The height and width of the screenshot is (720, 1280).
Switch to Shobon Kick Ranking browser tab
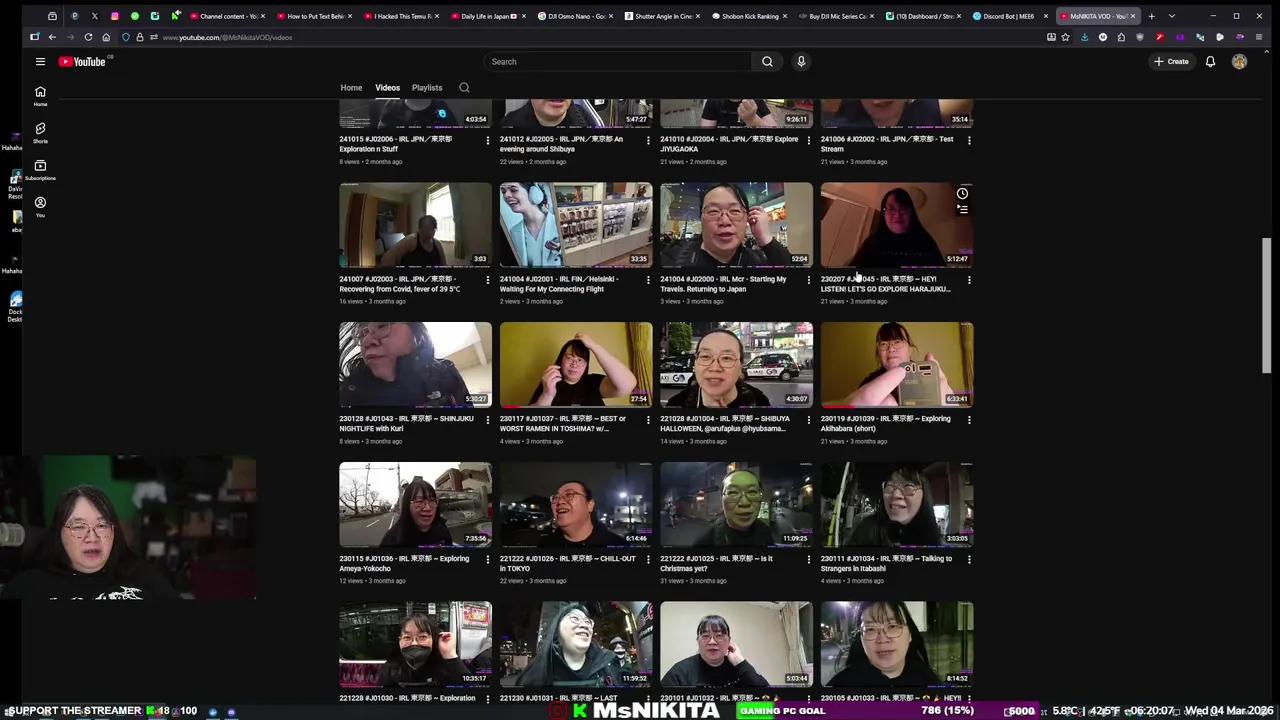pos(750,16)
